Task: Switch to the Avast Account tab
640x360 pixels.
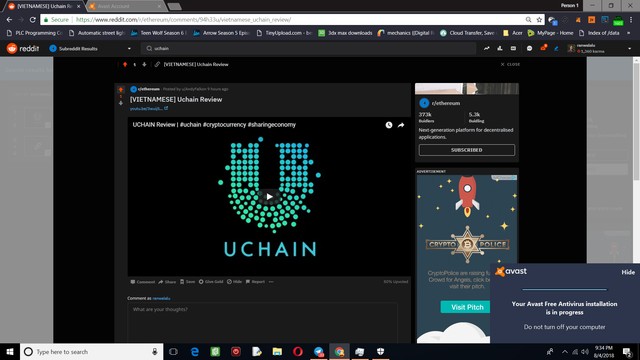Action: tap(127, 6)
